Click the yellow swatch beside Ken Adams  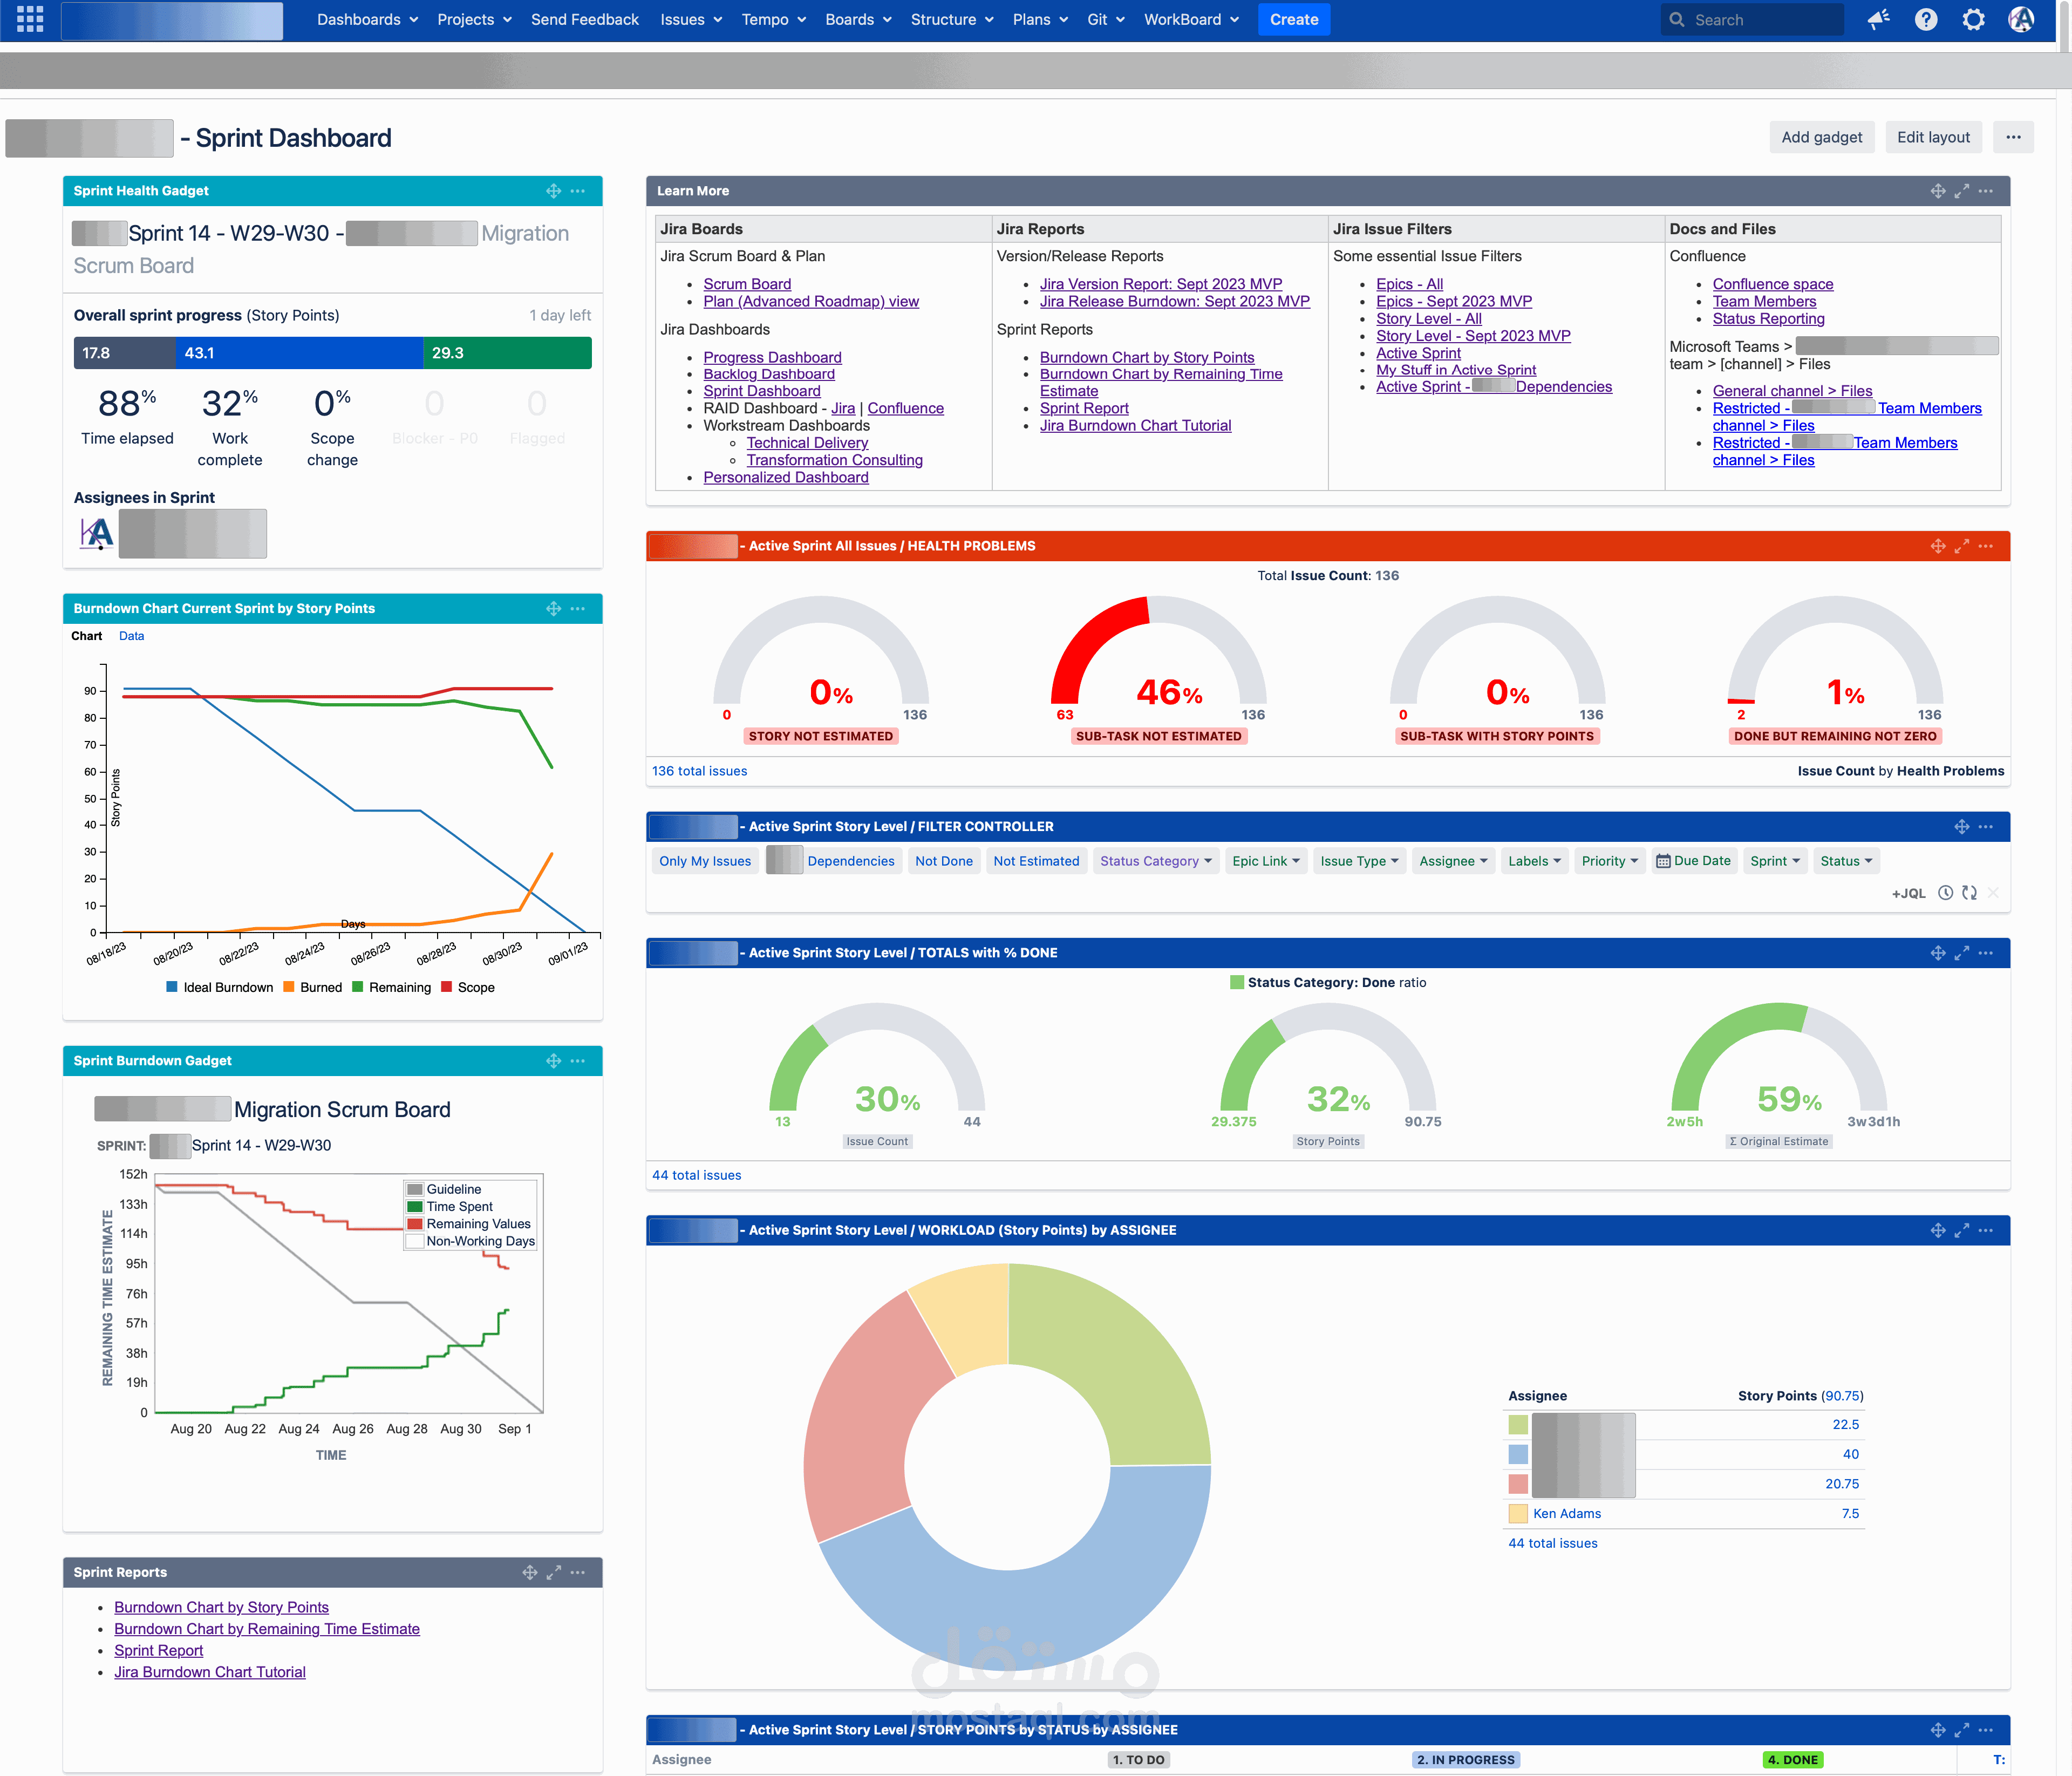tap(1518, 1514)
